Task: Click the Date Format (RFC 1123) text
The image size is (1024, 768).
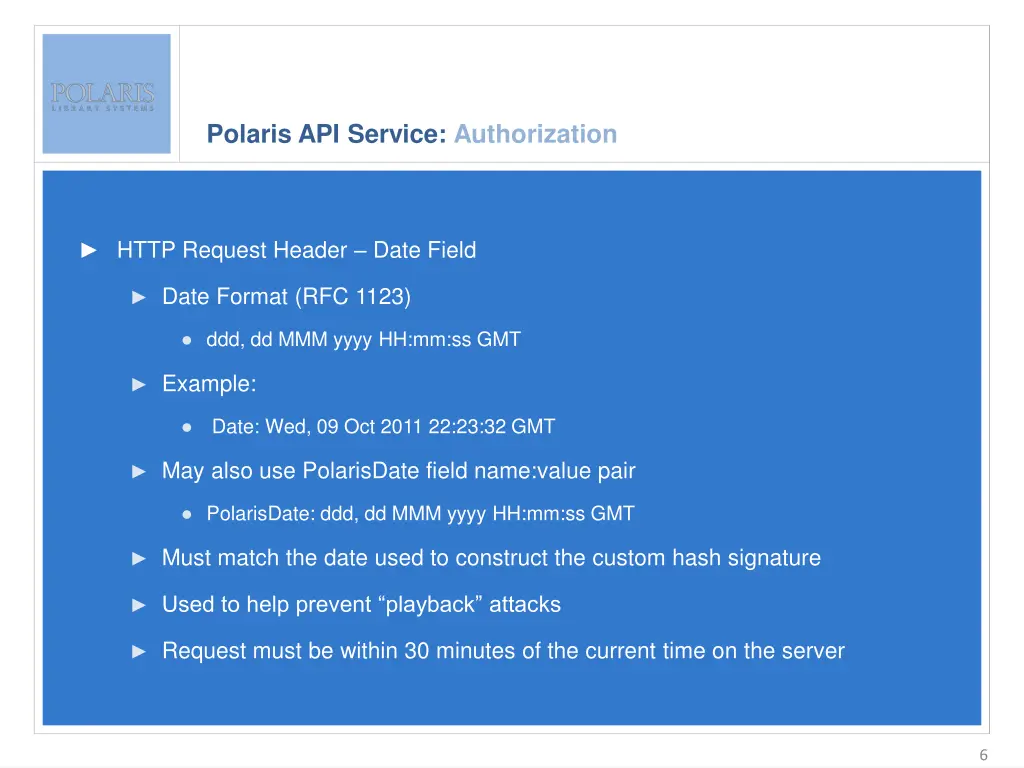Action: click(286, 297)
